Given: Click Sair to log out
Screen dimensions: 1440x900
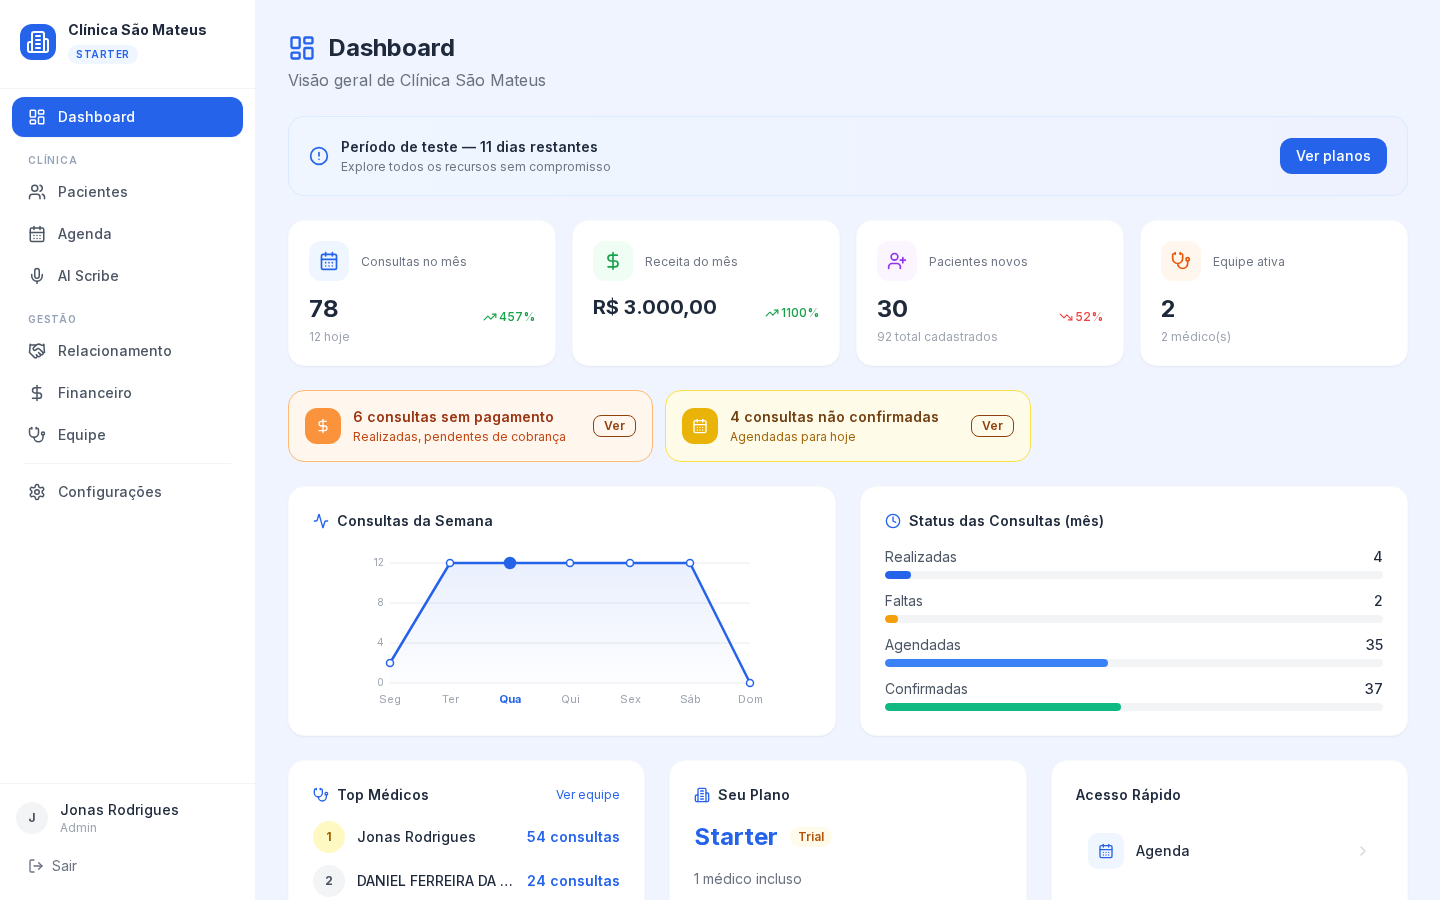Looking at the screenshot, I should click(64, 866).
